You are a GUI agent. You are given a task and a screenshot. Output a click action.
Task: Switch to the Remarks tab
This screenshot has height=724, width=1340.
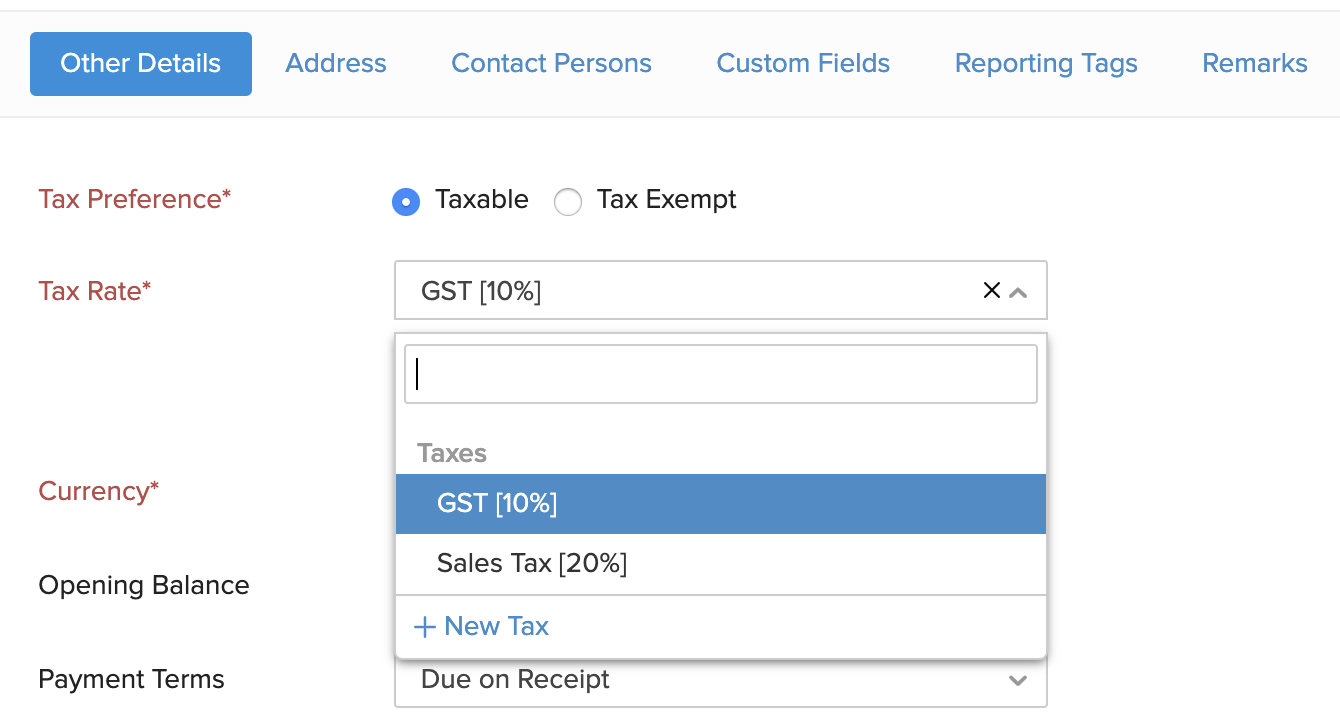click(1254, 63)
